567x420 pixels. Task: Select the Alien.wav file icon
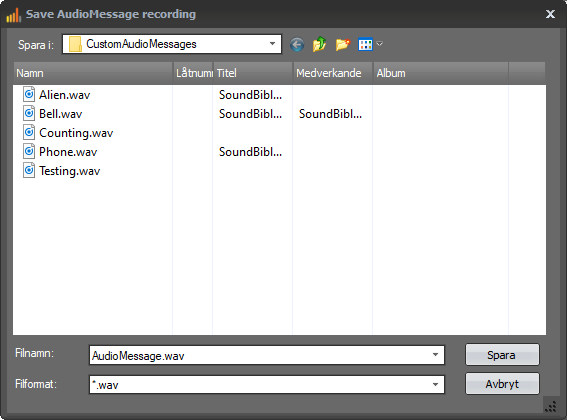coord(29,94)
